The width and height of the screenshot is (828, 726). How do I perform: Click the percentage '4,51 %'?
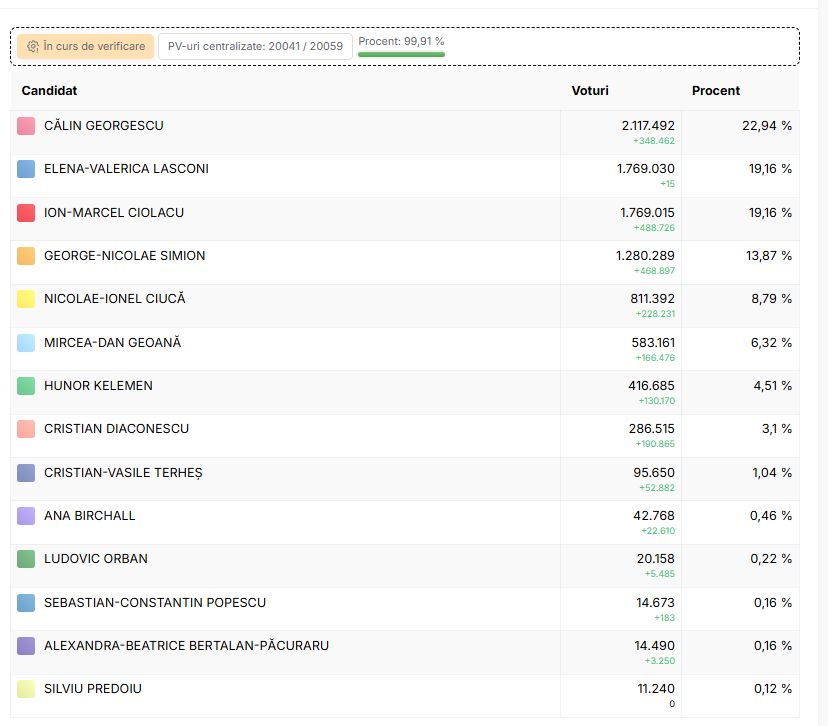pos(773,385)
